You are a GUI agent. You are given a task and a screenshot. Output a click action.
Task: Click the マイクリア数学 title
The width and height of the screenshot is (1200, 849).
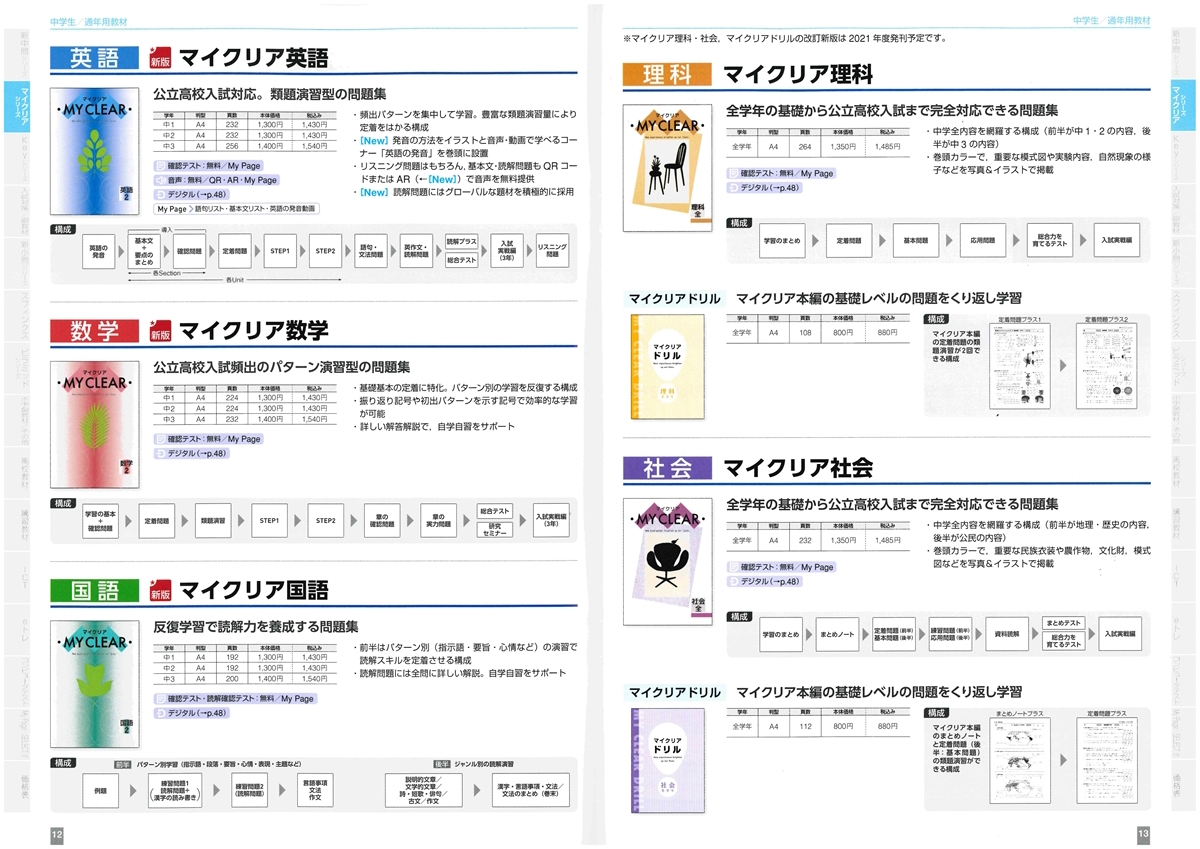[x=253, y=331]
